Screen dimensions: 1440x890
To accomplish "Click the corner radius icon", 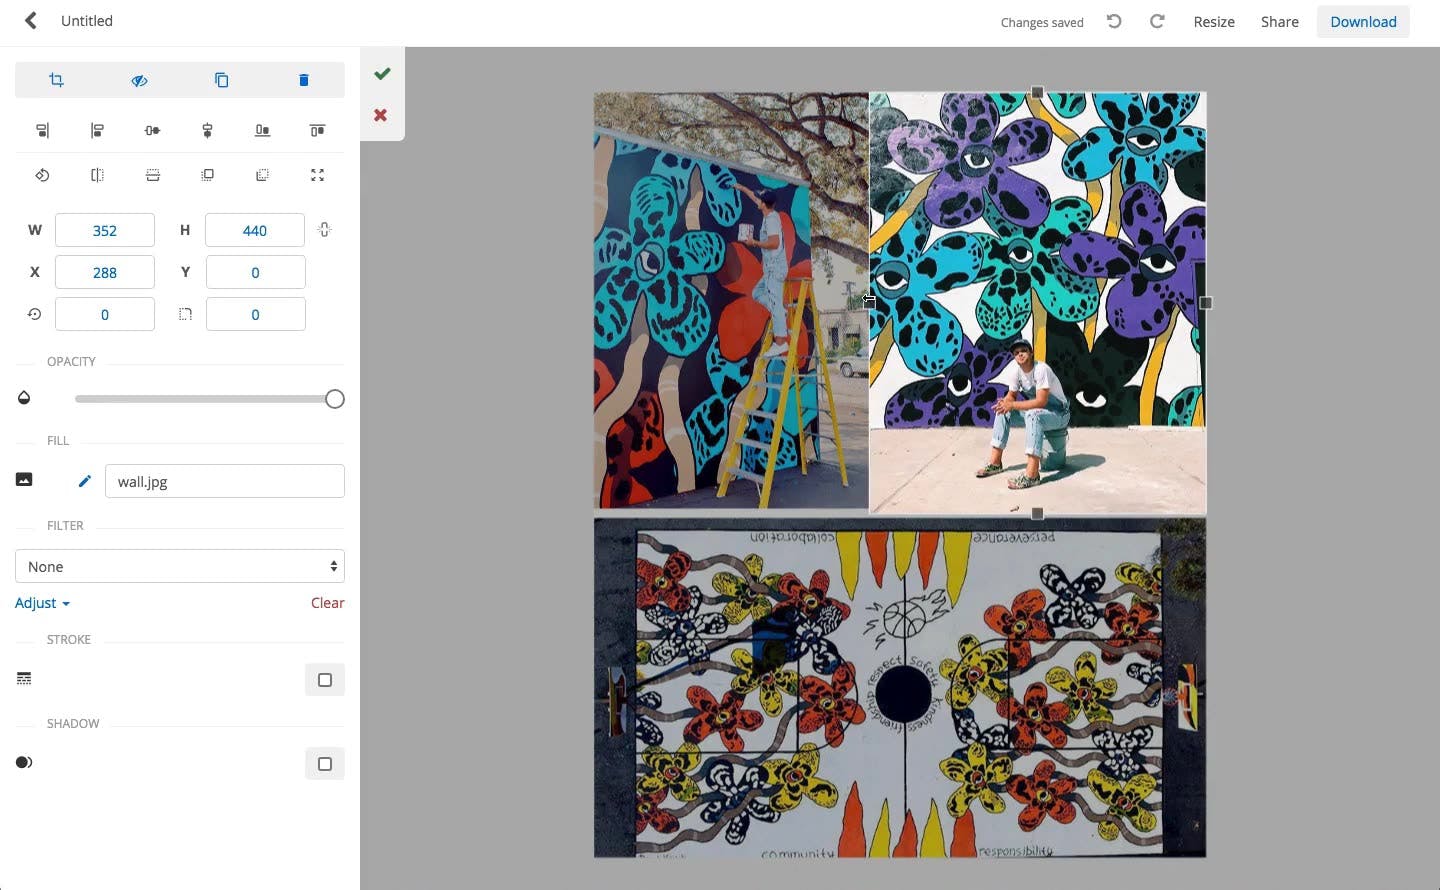I will click(185, 314).
